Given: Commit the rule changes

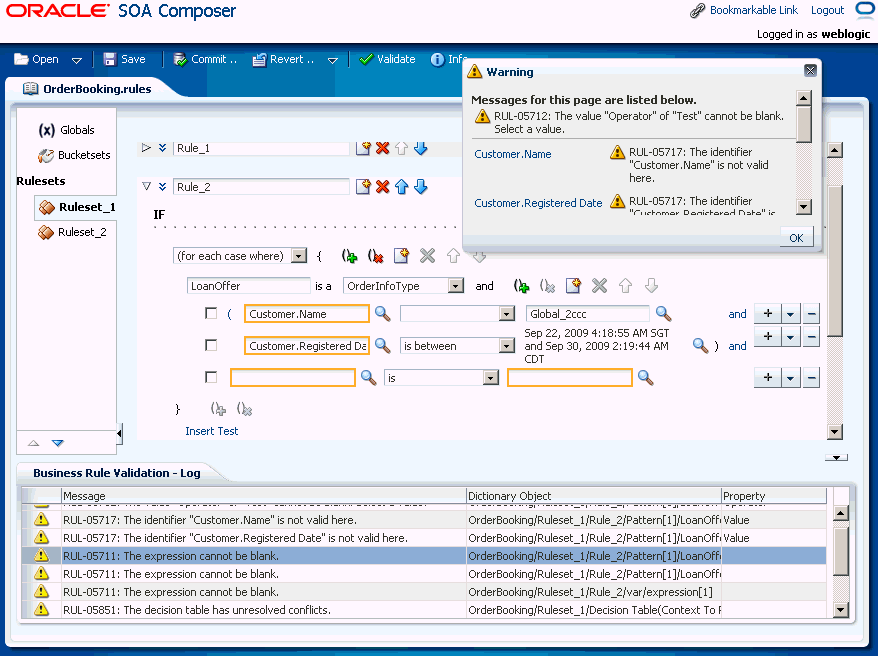Looking at the screenshot, I should [205, 59].
